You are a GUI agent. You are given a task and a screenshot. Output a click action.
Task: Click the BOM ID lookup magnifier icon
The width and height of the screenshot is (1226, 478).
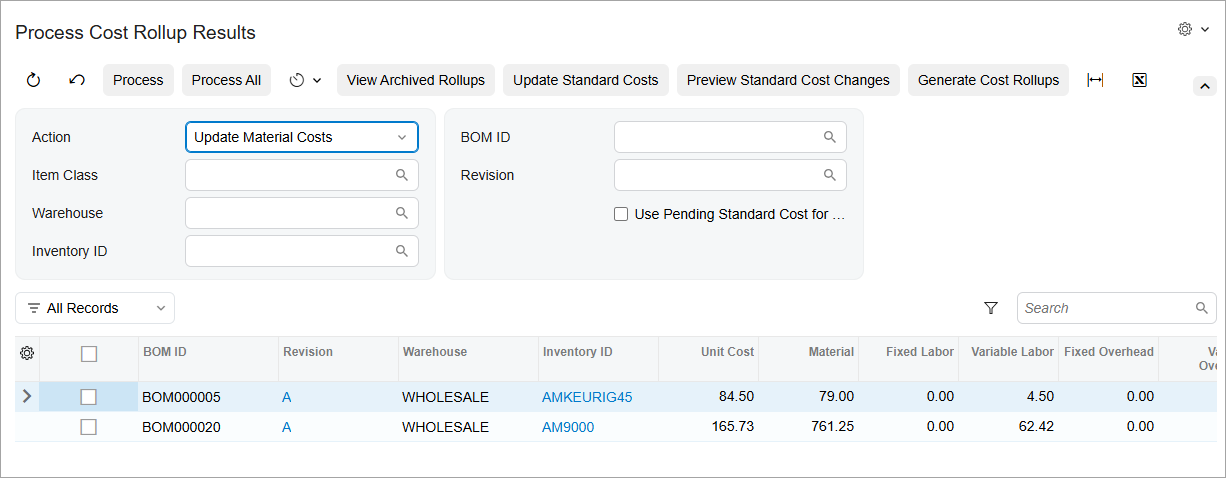(829, 137)
